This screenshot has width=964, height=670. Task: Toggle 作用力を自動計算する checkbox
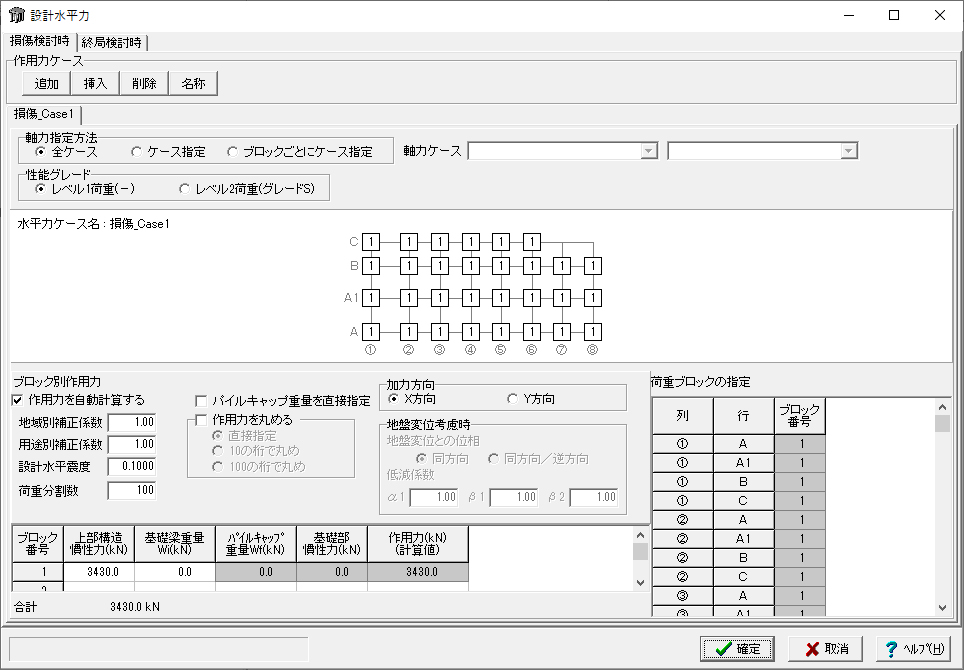pos(17,400)
